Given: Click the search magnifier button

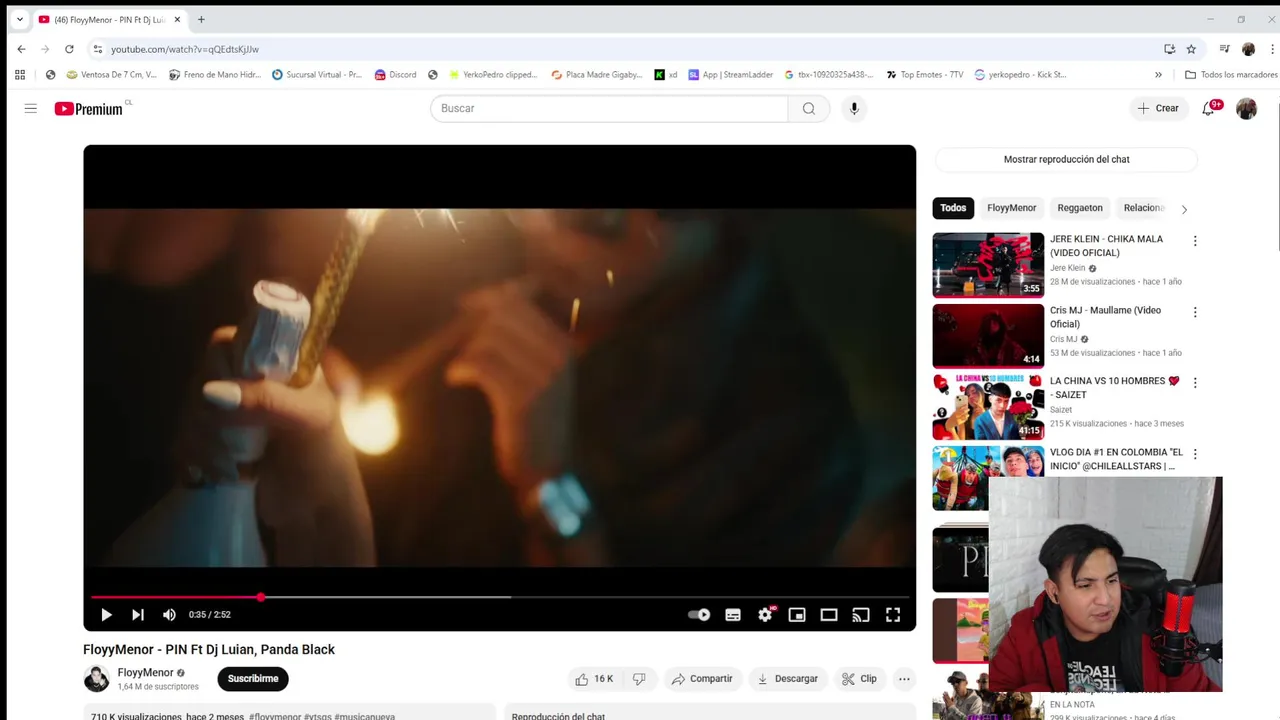Looking at the screenshot, I should [x=809, y=108].
